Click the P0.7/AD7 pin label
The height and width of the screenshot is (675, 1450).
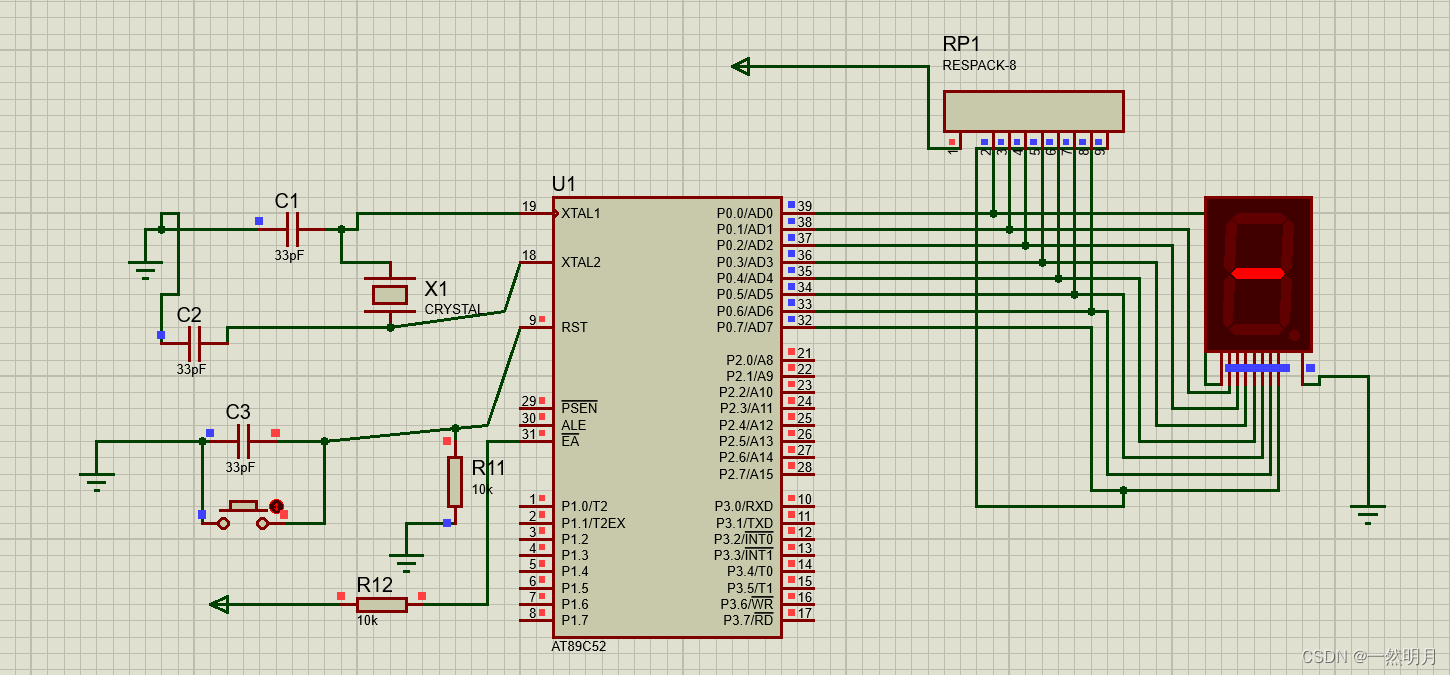745,327
